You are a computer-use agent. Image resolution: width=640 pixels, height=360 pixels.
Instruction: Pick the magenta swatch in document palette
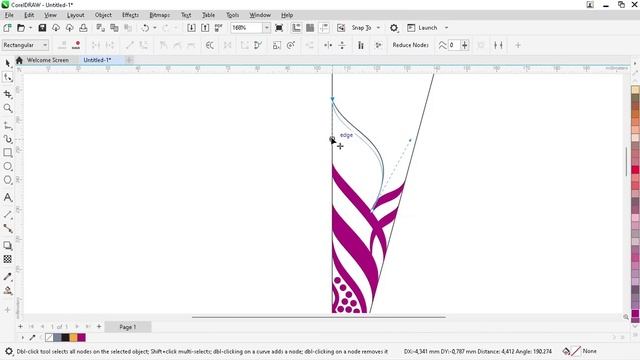[82, 338]
